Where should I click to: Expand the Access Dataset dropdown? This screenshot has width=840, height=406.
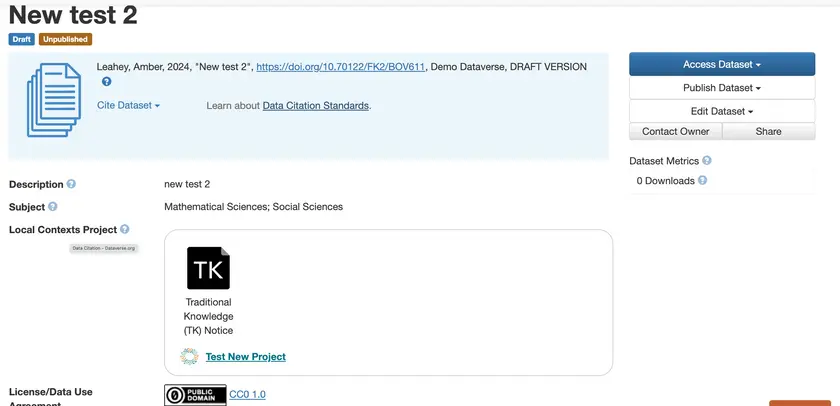722,64
